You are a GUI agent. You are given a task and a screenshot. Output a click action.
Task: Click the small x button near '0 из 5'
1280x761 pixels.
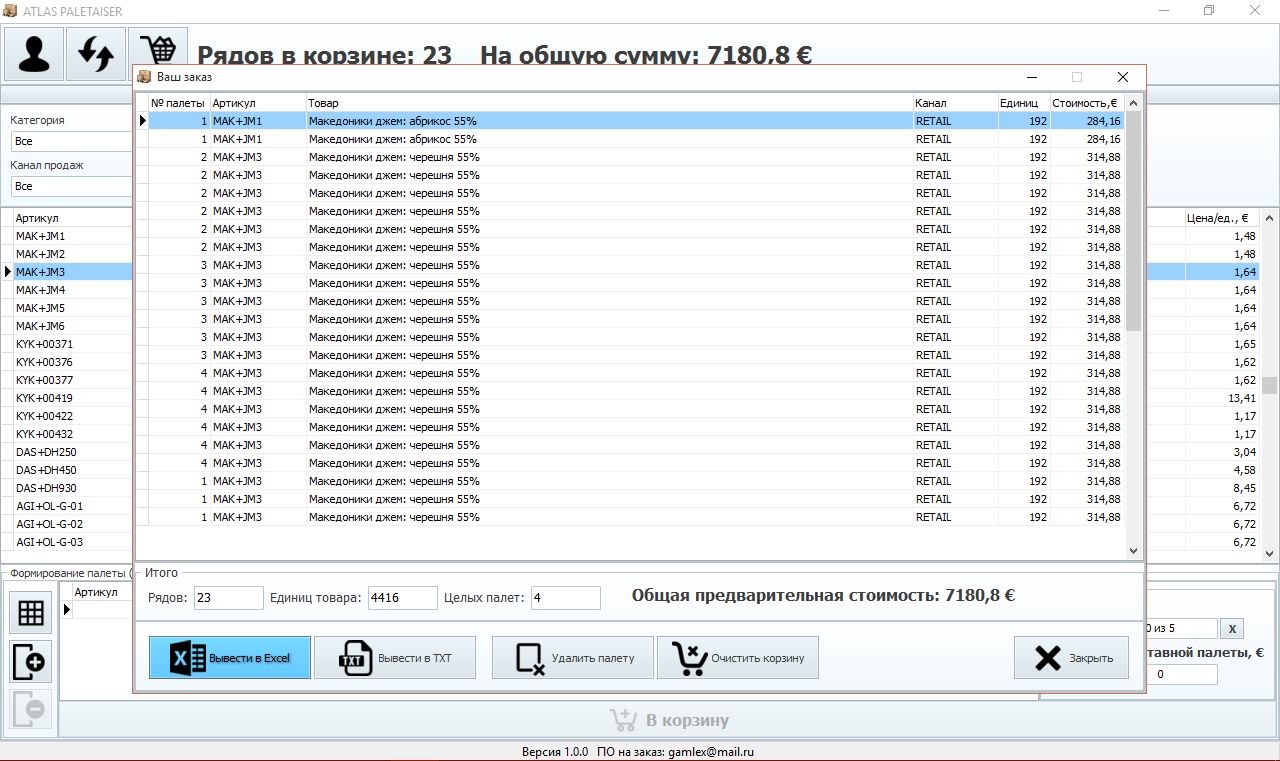tap(1233, 628)
